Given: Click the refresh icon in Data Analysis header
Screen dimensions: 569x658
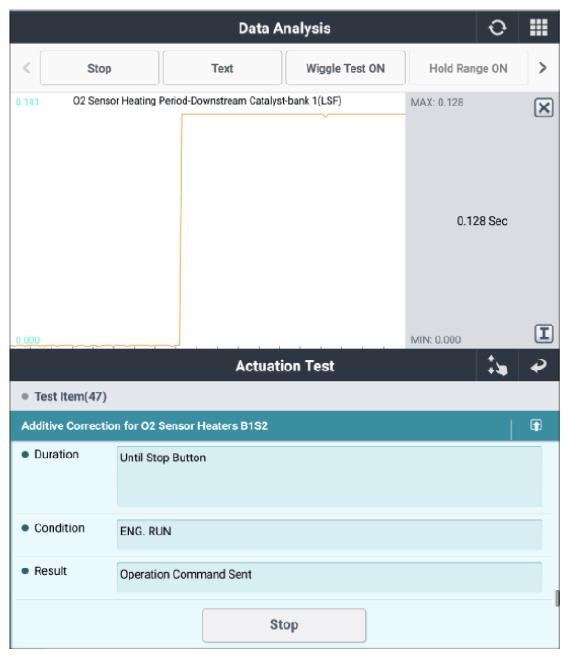Looking at the screenshot, I should 497,28.
